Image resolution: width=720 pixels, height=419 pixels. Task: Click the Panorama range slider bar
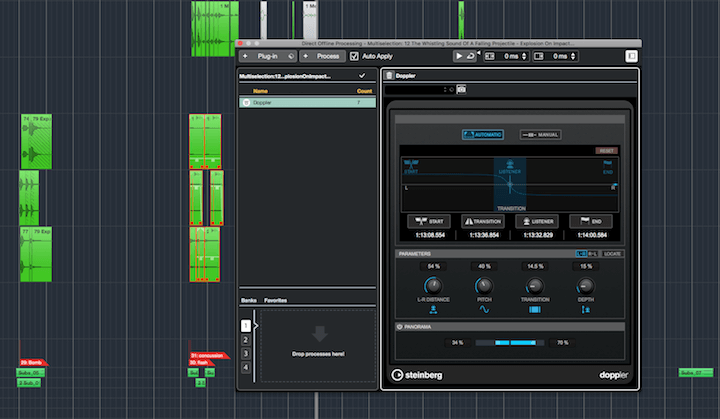click(510, 343)
